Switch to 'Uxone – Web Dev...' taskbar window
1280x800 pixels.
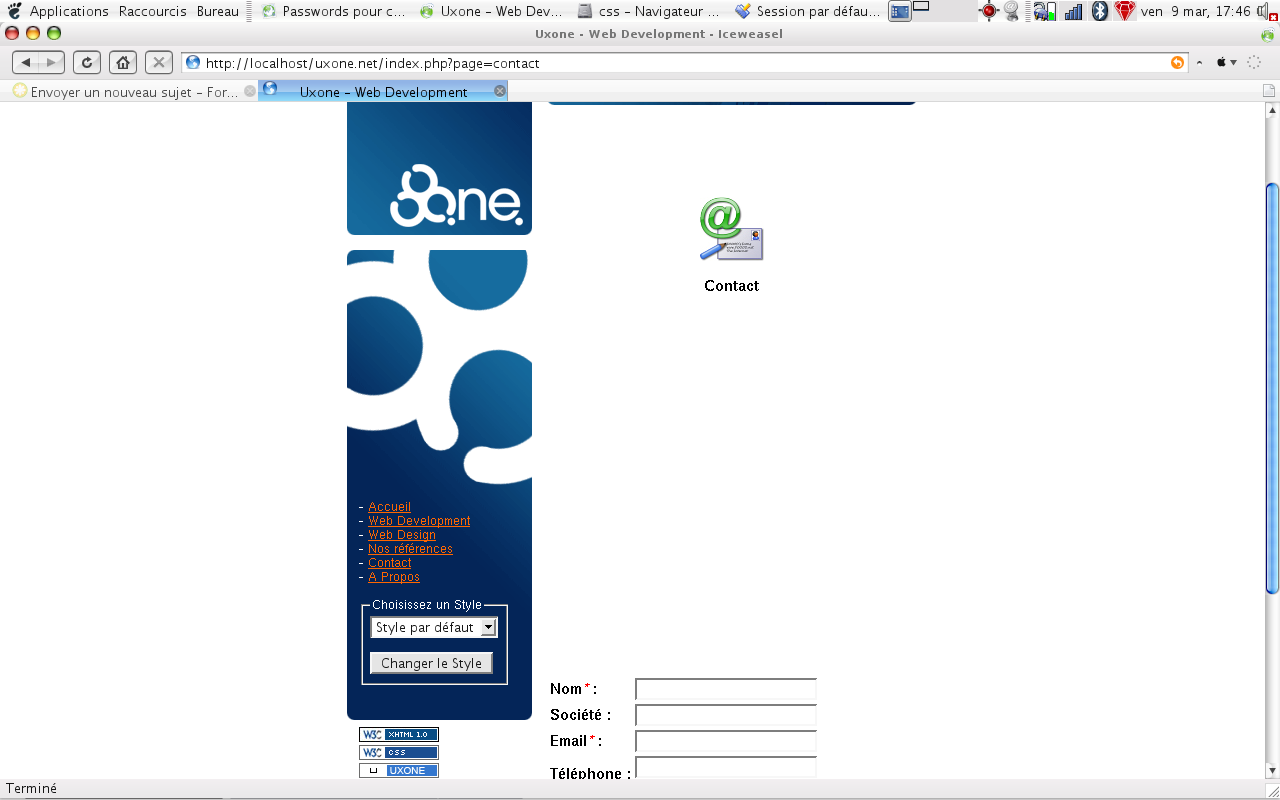[x=493, y=11]
